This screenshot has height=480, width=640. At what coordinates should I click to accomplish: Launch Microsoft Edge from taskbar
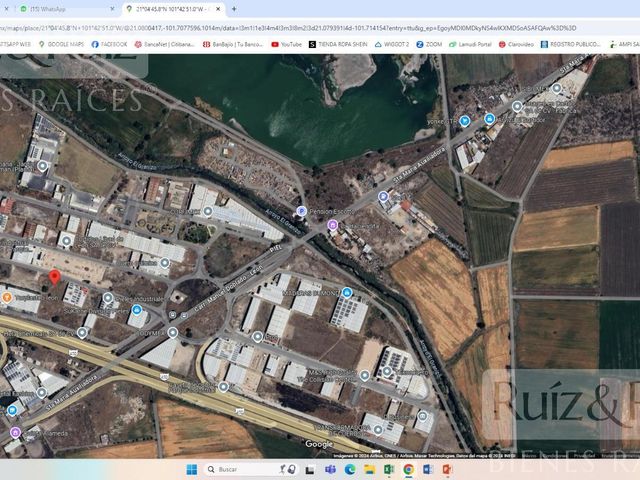(x=349, y=469)
